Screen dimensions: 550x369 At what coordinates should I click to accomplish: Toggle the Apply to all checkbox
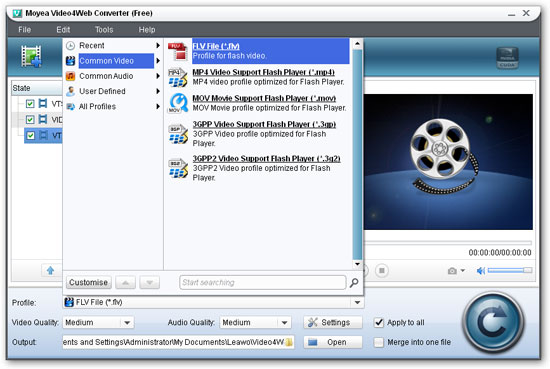[x=379, y=322]
